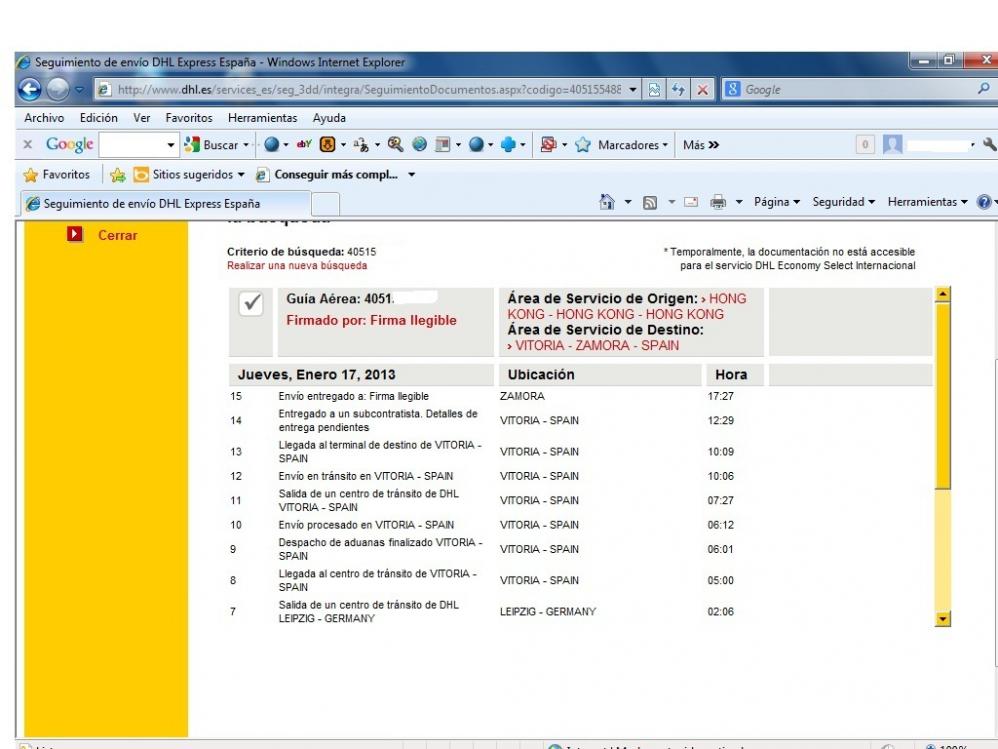The image size is (998, 749).
Task: Open the Seguridad dropdown menu
Action: (843, 202)
